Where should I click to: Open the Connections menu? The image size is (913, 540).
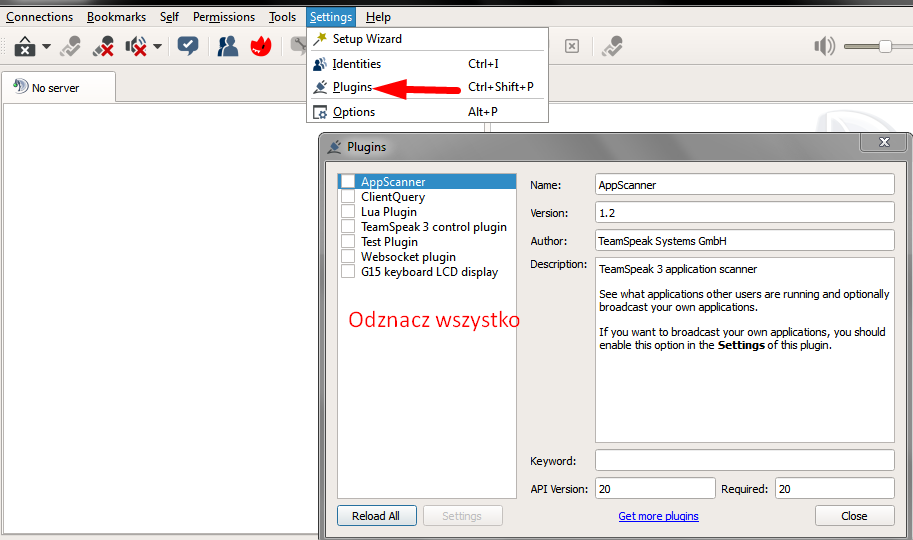40,17
